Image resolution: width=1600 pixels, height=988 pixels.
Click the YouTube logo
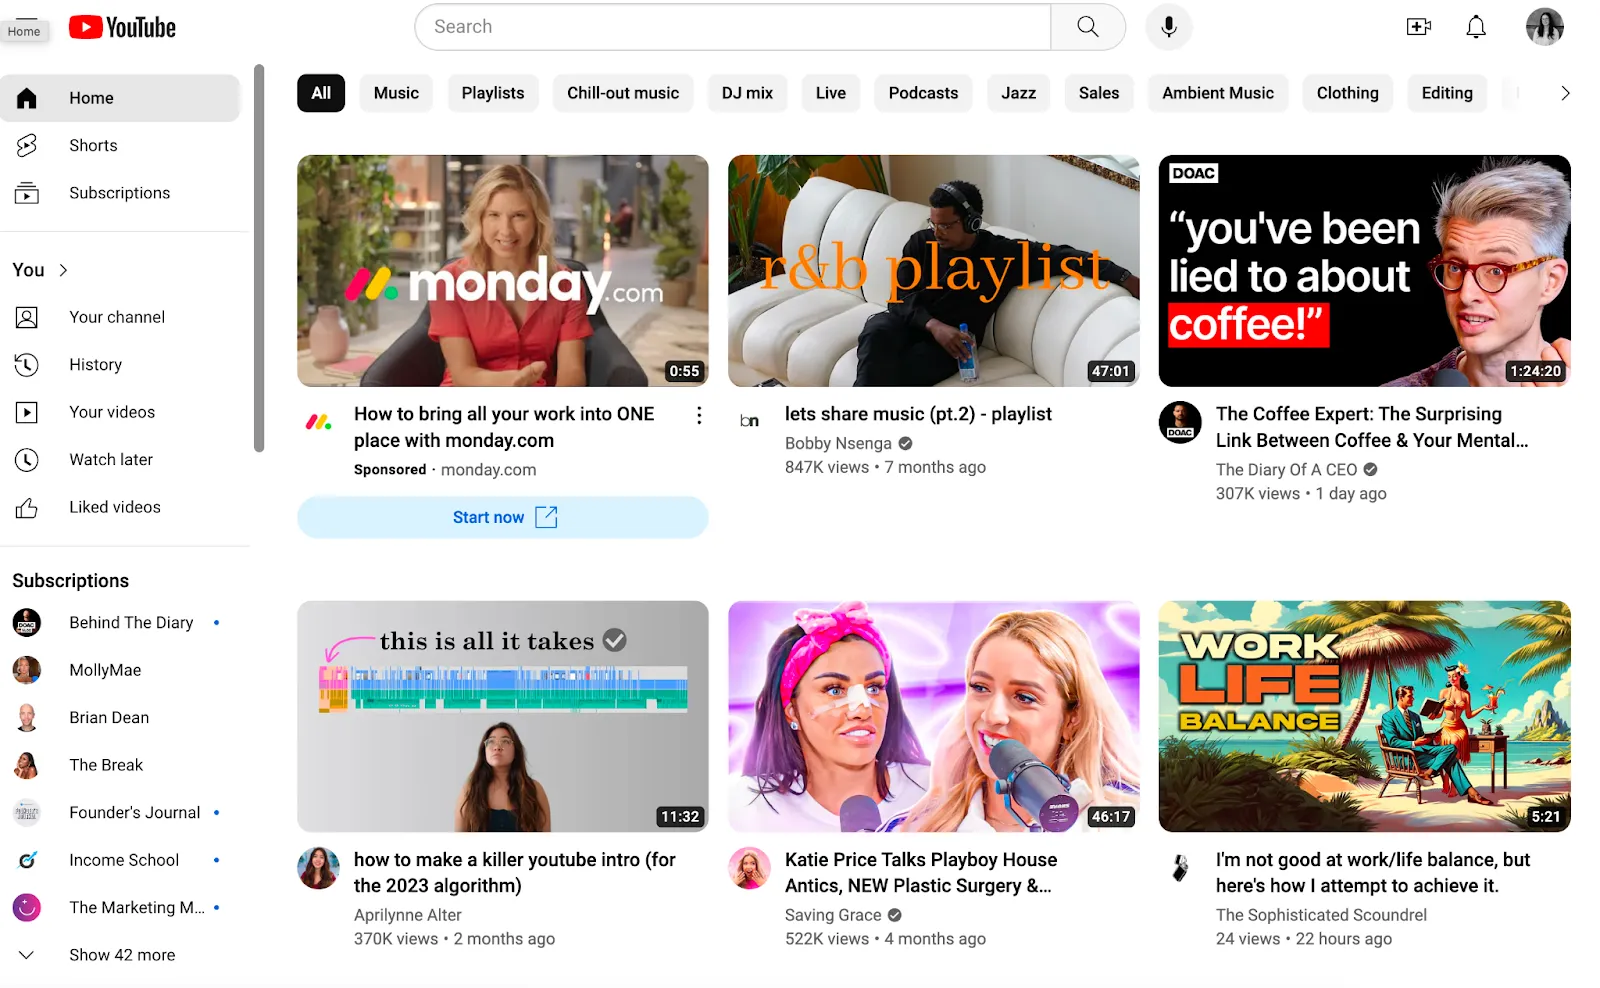tap(122, 27)
